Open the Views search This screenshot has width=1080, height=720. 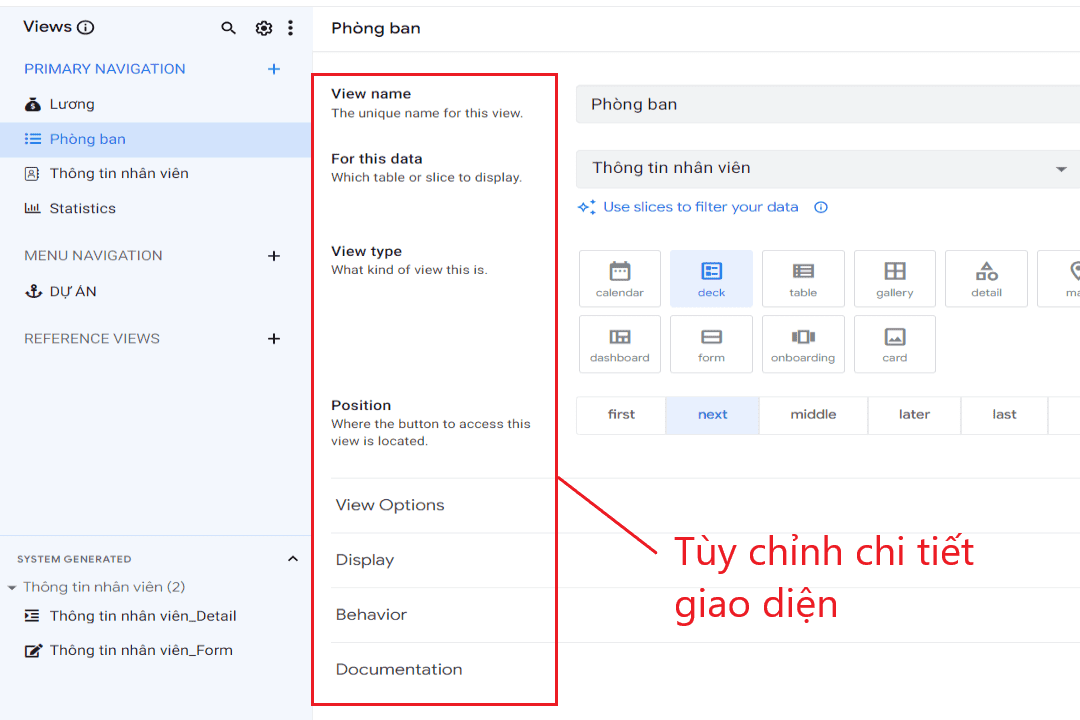(228, 27)
